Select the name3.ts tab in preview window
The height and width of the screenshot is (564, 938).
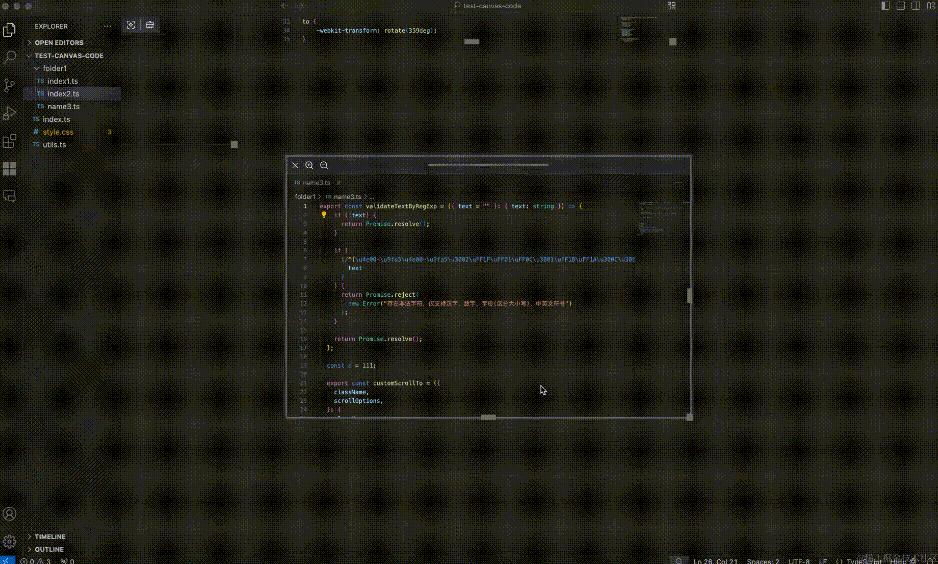315,182
